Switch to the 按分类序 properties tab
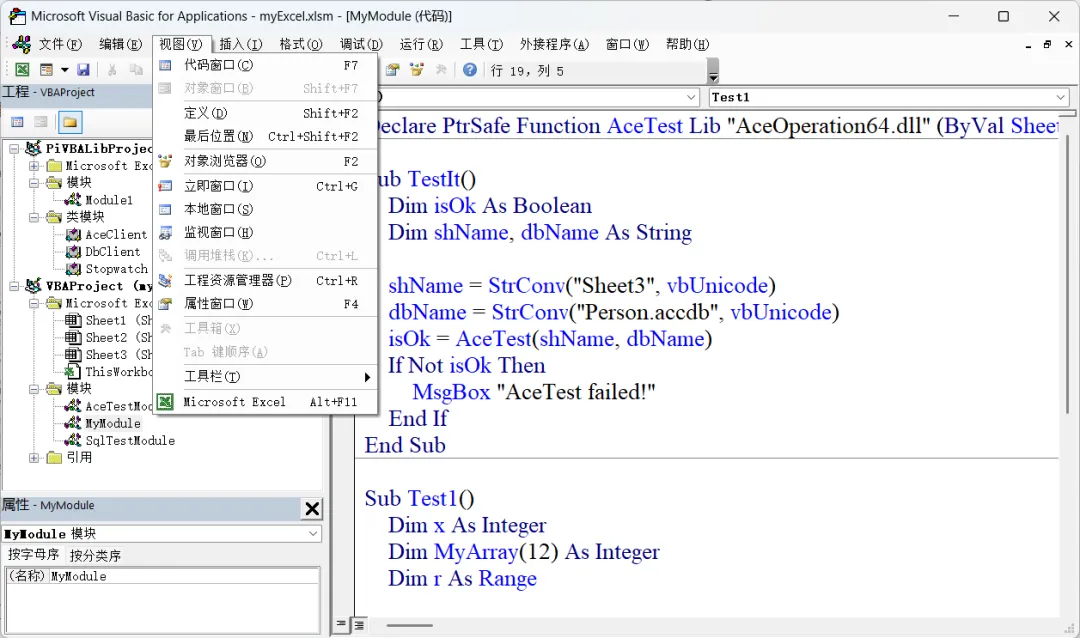 tap(95, 555)
